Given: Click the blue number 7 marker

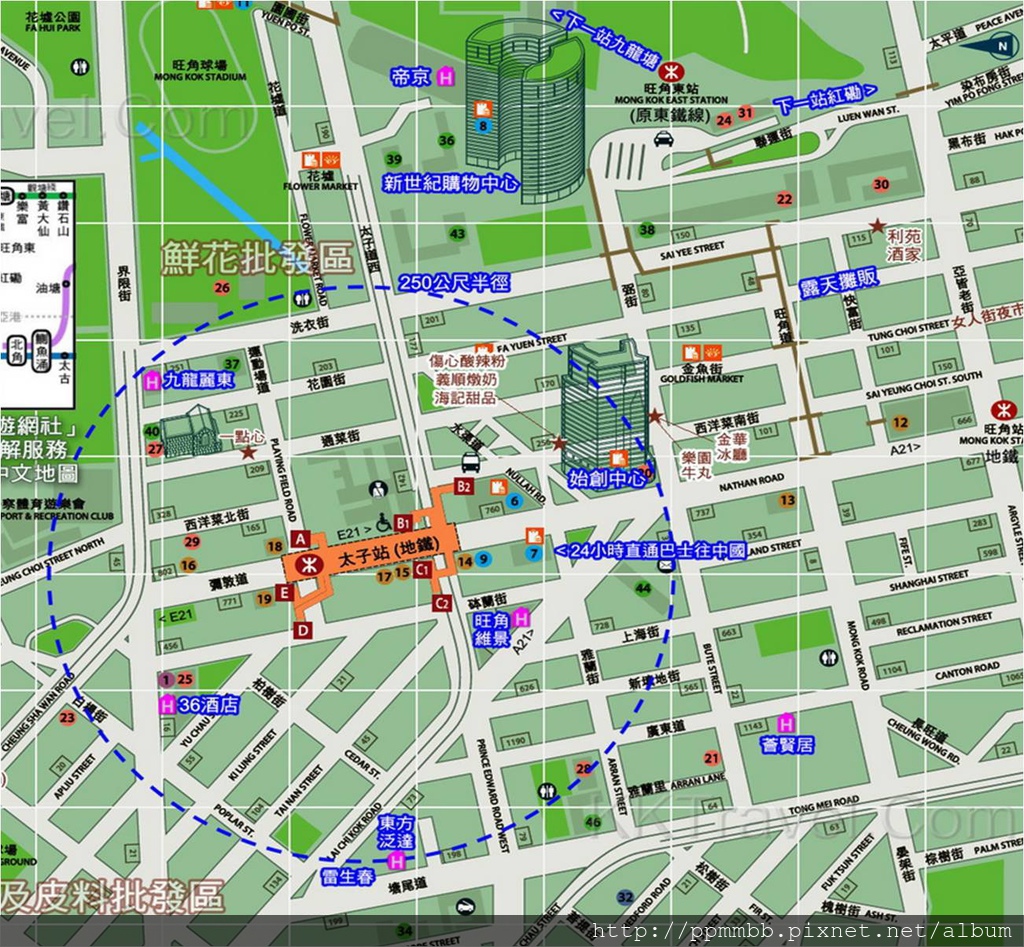Looking at the screenshot, I should point(534,554).
